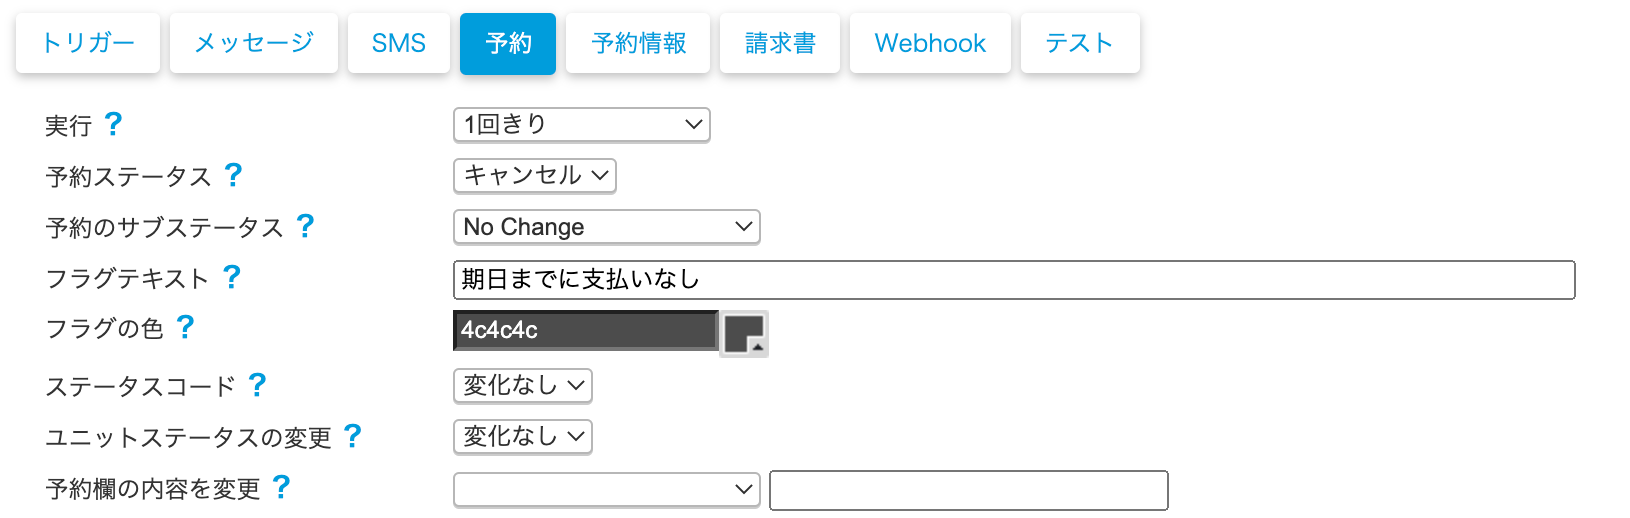Switch to the トリガー tab
Screen dimensions: 1630x518
(x=88, y=43)
